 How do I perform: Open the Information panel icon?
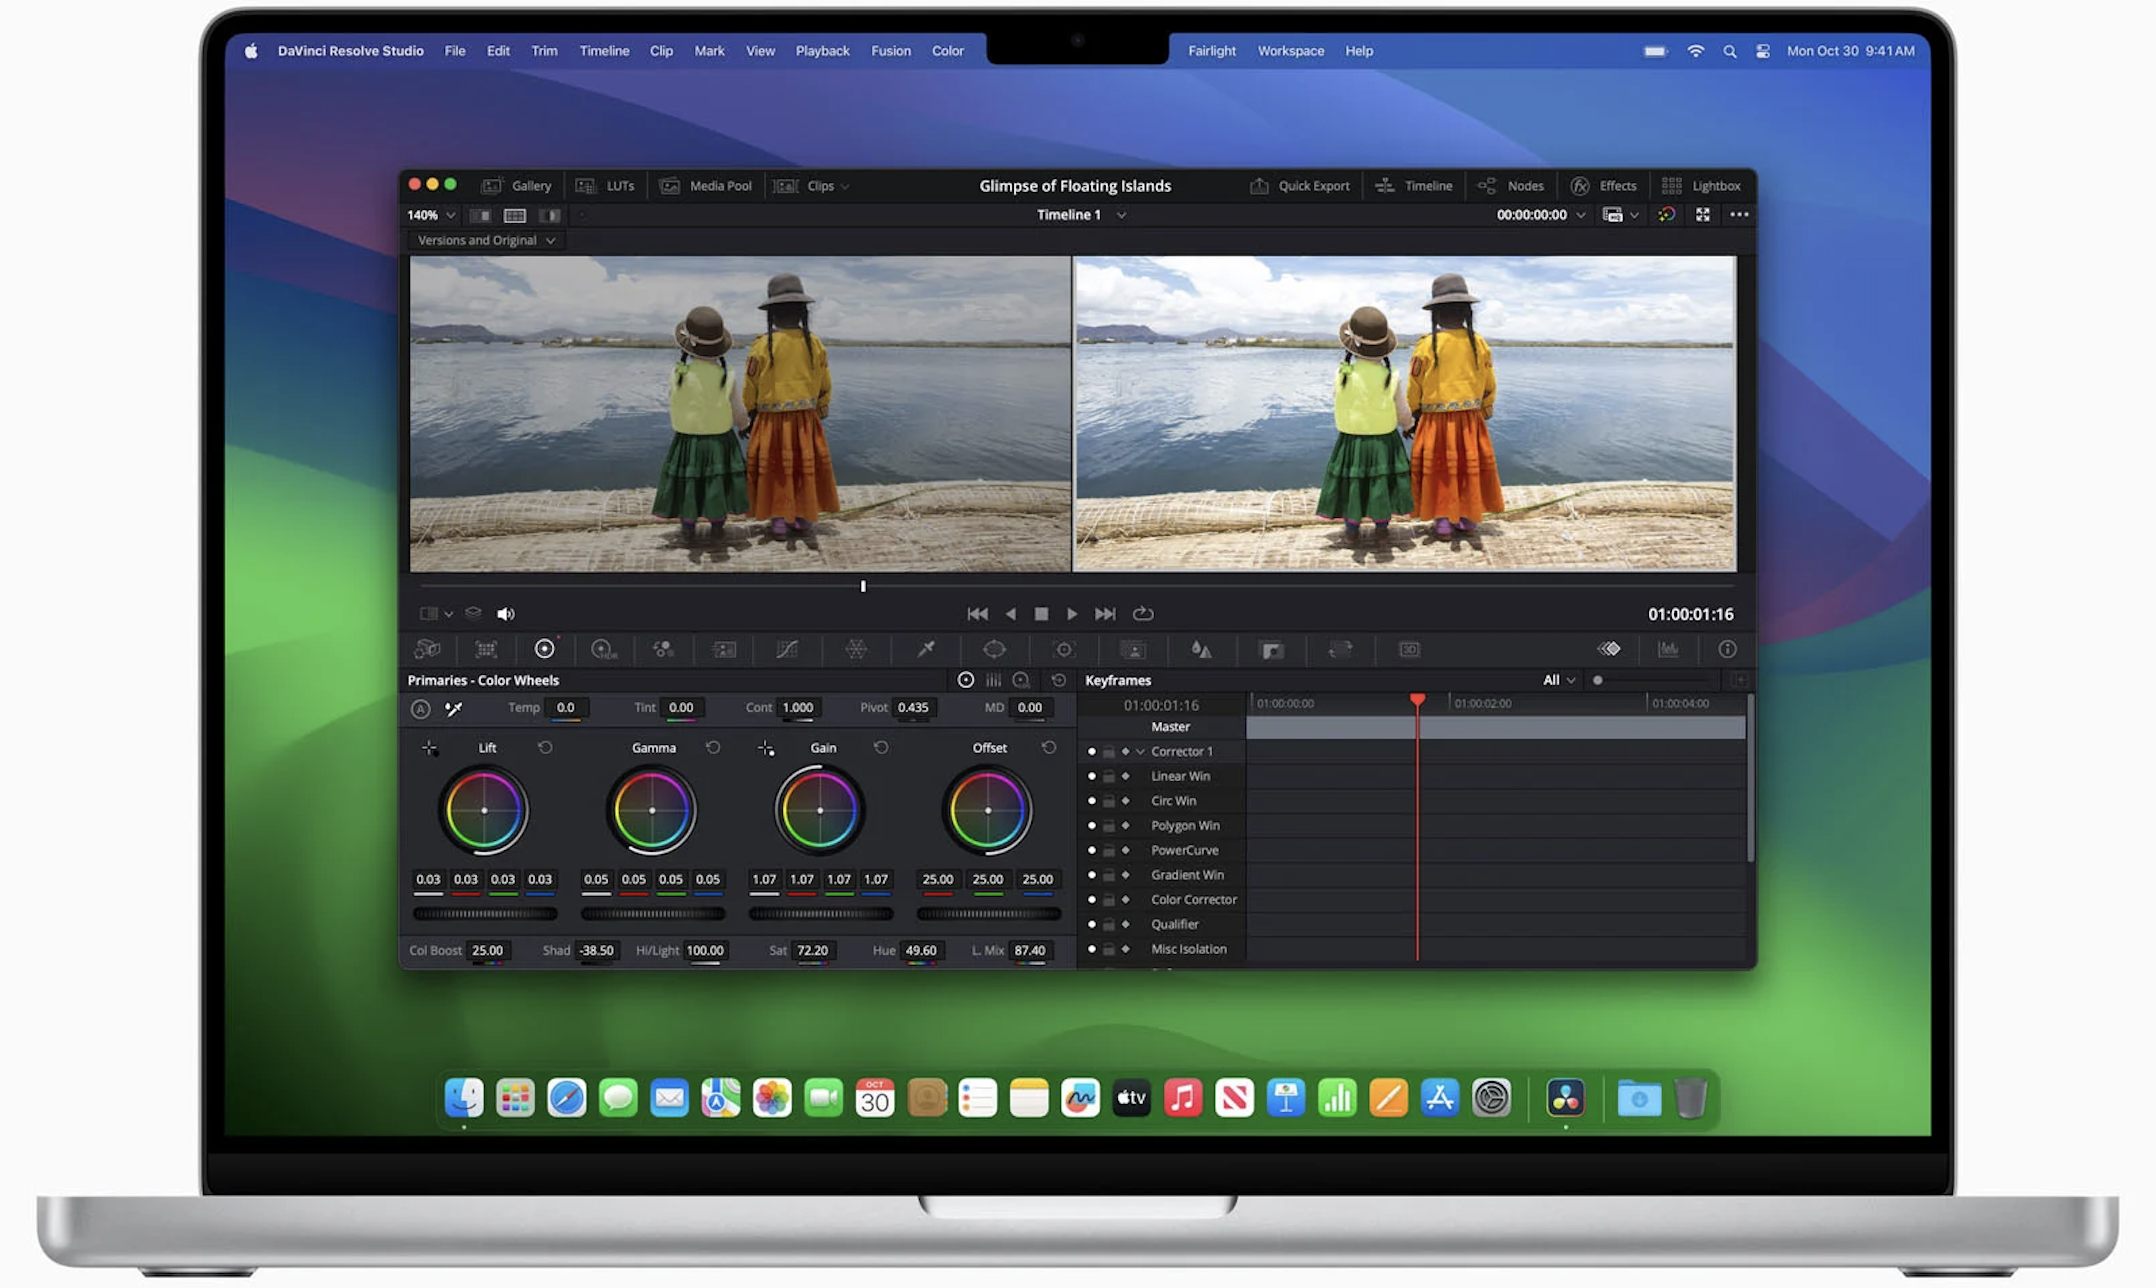pyautogui.click(x=1727, y=649)
